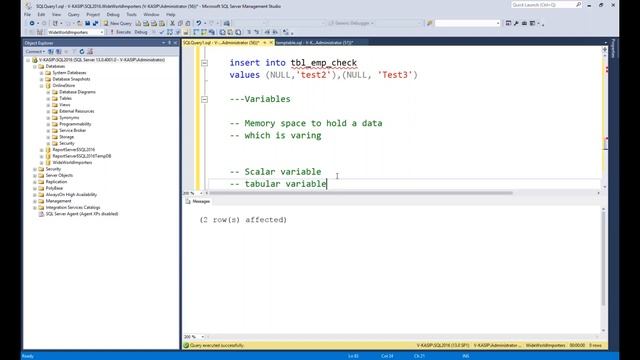Click the wrench Properties icon in top toolbar
This screenshot has width=640, height=360.
pos(516,23)
